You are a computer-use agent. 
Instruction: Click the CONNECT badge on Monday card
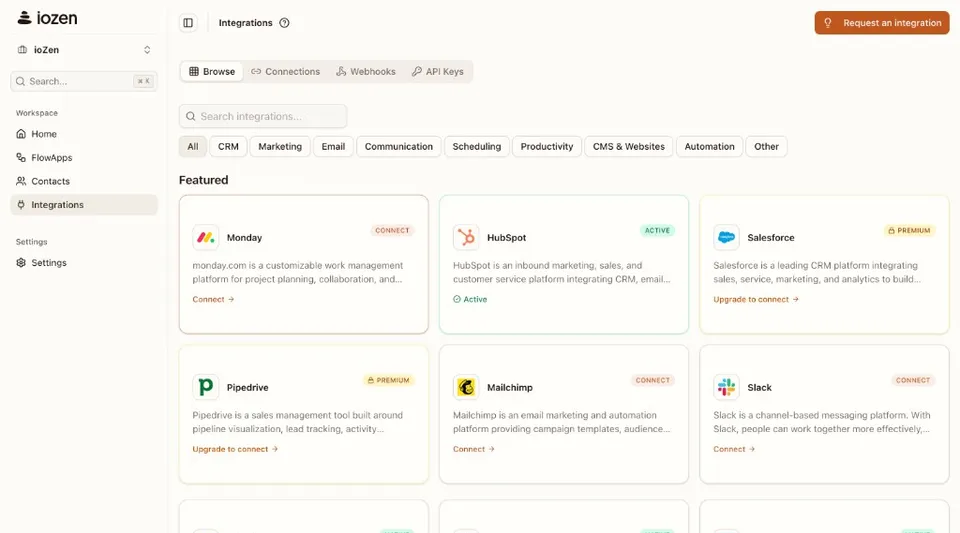[392, 231]
